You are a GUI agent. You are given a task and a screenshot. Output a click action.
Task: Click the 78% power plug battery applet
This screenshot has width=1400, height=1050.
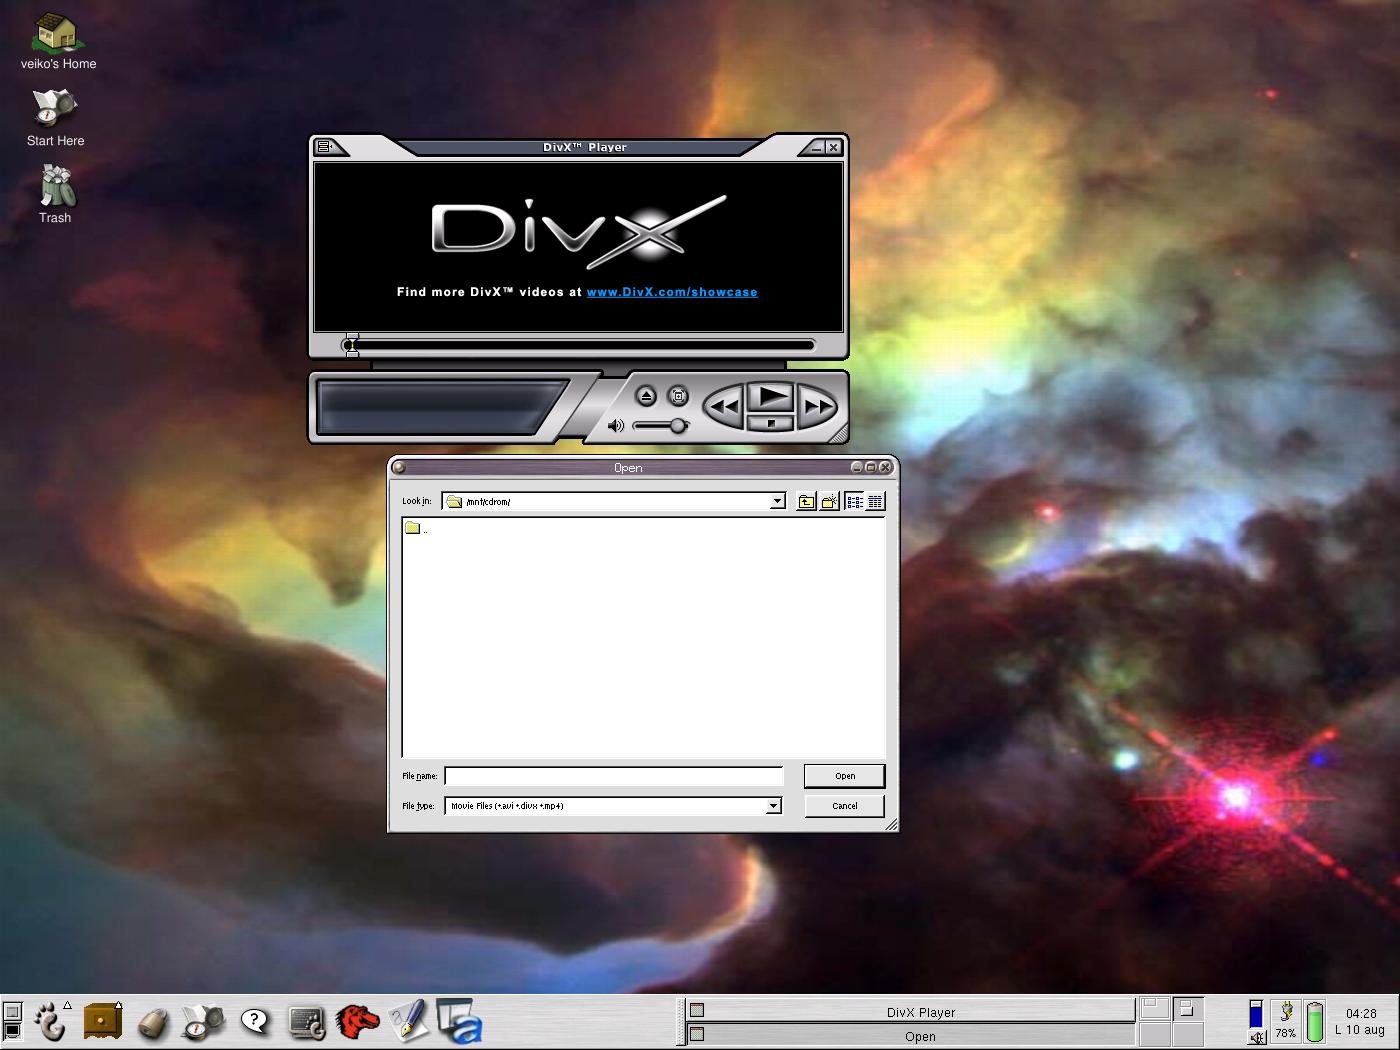pos(1286,1021)
